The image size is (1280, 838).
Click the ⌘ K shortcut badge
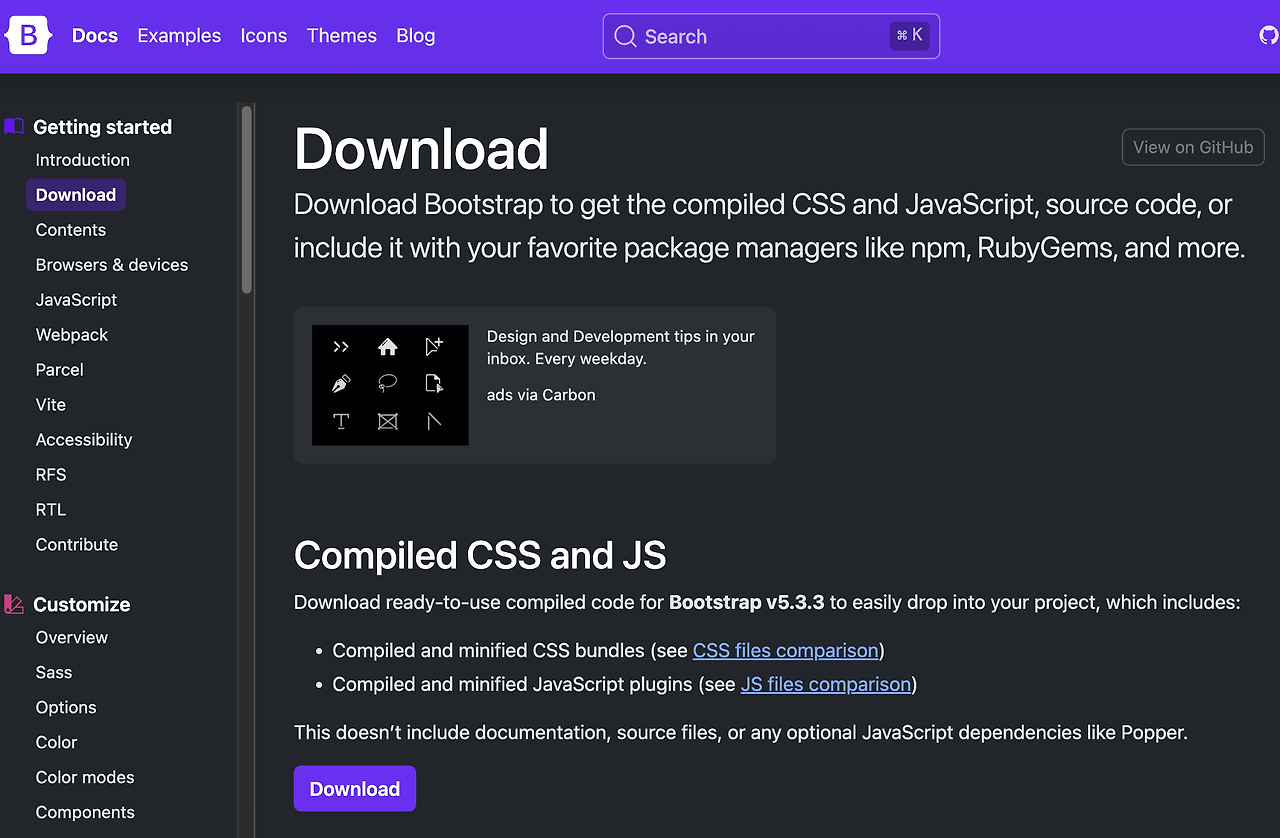click(x=910, y=36)
